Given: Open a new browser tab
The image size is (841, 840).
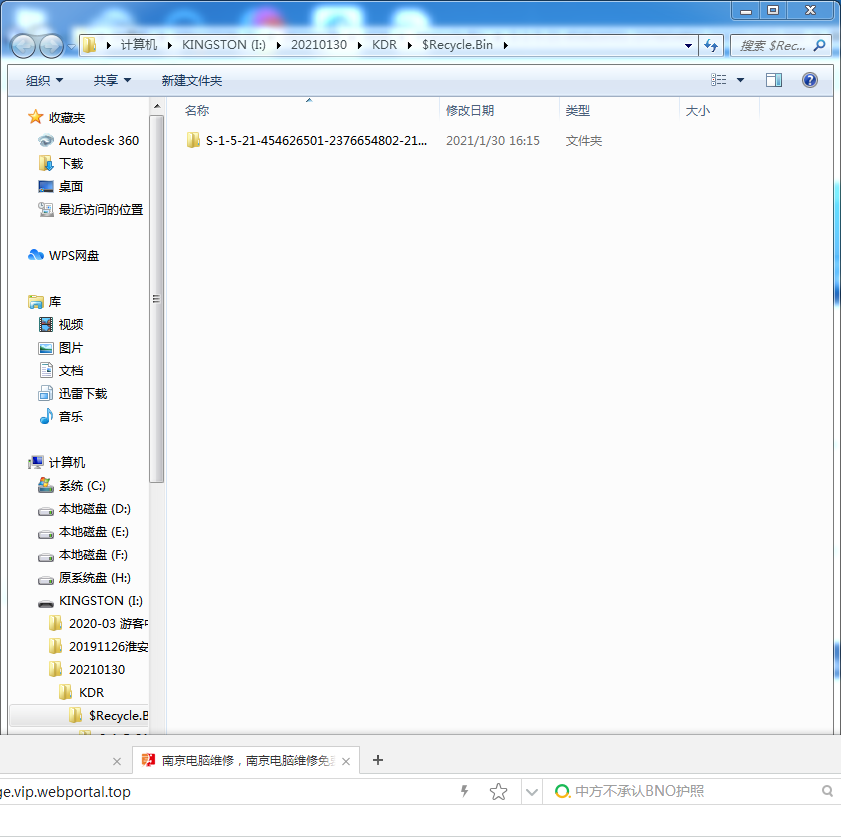Looking at the screenshot, I should 377,760.
